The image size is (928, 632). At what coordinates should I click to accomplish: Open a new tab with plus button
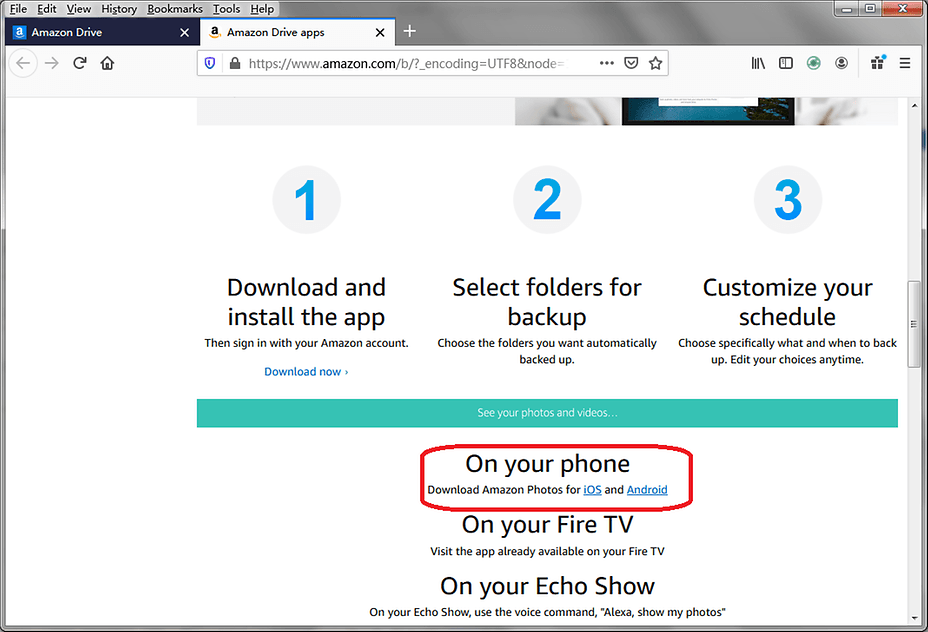coord(410,31)
